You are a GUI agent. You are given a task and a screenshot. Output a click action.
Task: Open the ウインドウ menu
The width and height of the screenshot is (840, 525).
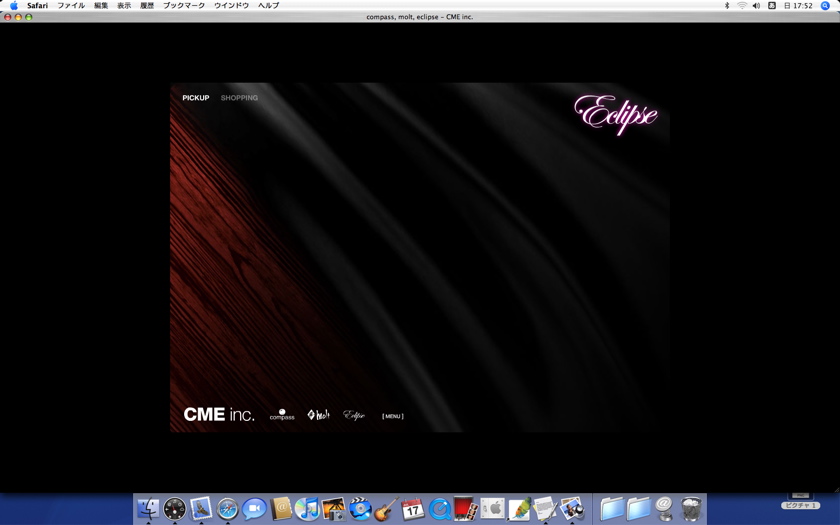pyautogui.click(x=231, y=5)
